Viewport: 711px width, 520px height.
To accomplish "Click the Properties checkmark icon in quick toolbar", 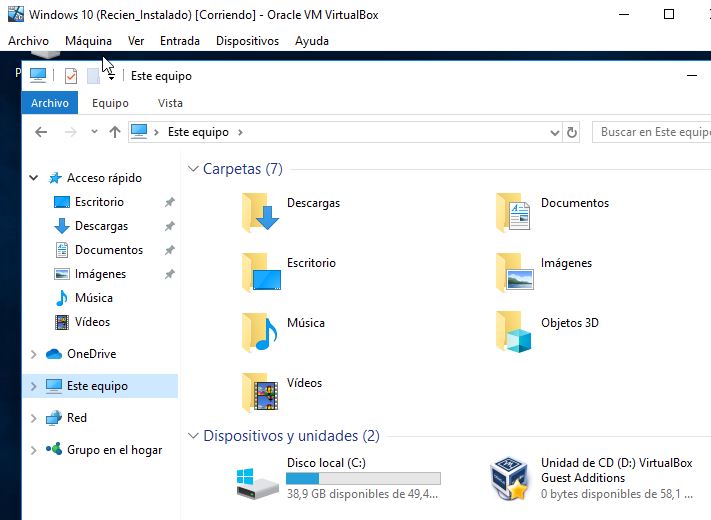I will coord(70,76).
